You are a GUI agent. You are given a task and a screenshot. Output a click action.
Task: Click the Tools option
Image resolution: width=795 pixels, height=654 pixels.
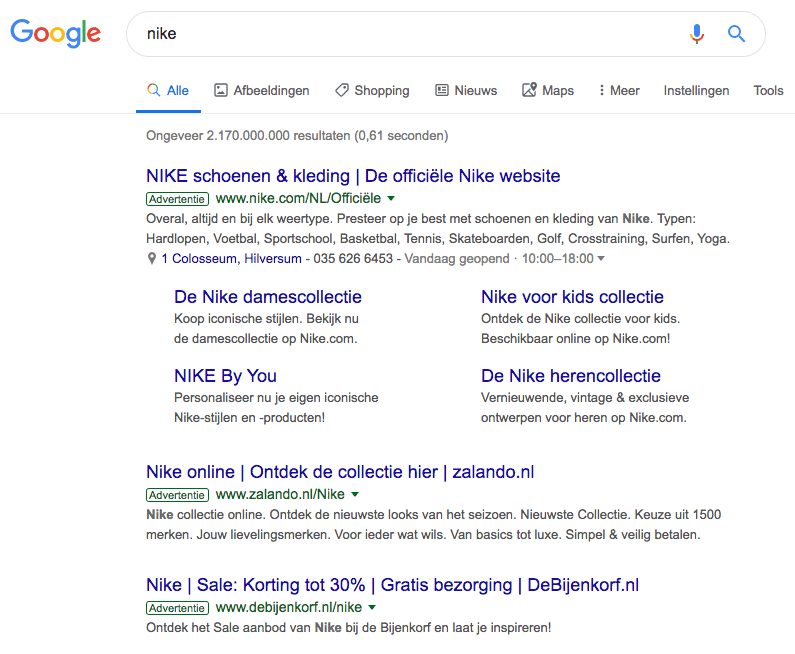[x=768, y=90]
